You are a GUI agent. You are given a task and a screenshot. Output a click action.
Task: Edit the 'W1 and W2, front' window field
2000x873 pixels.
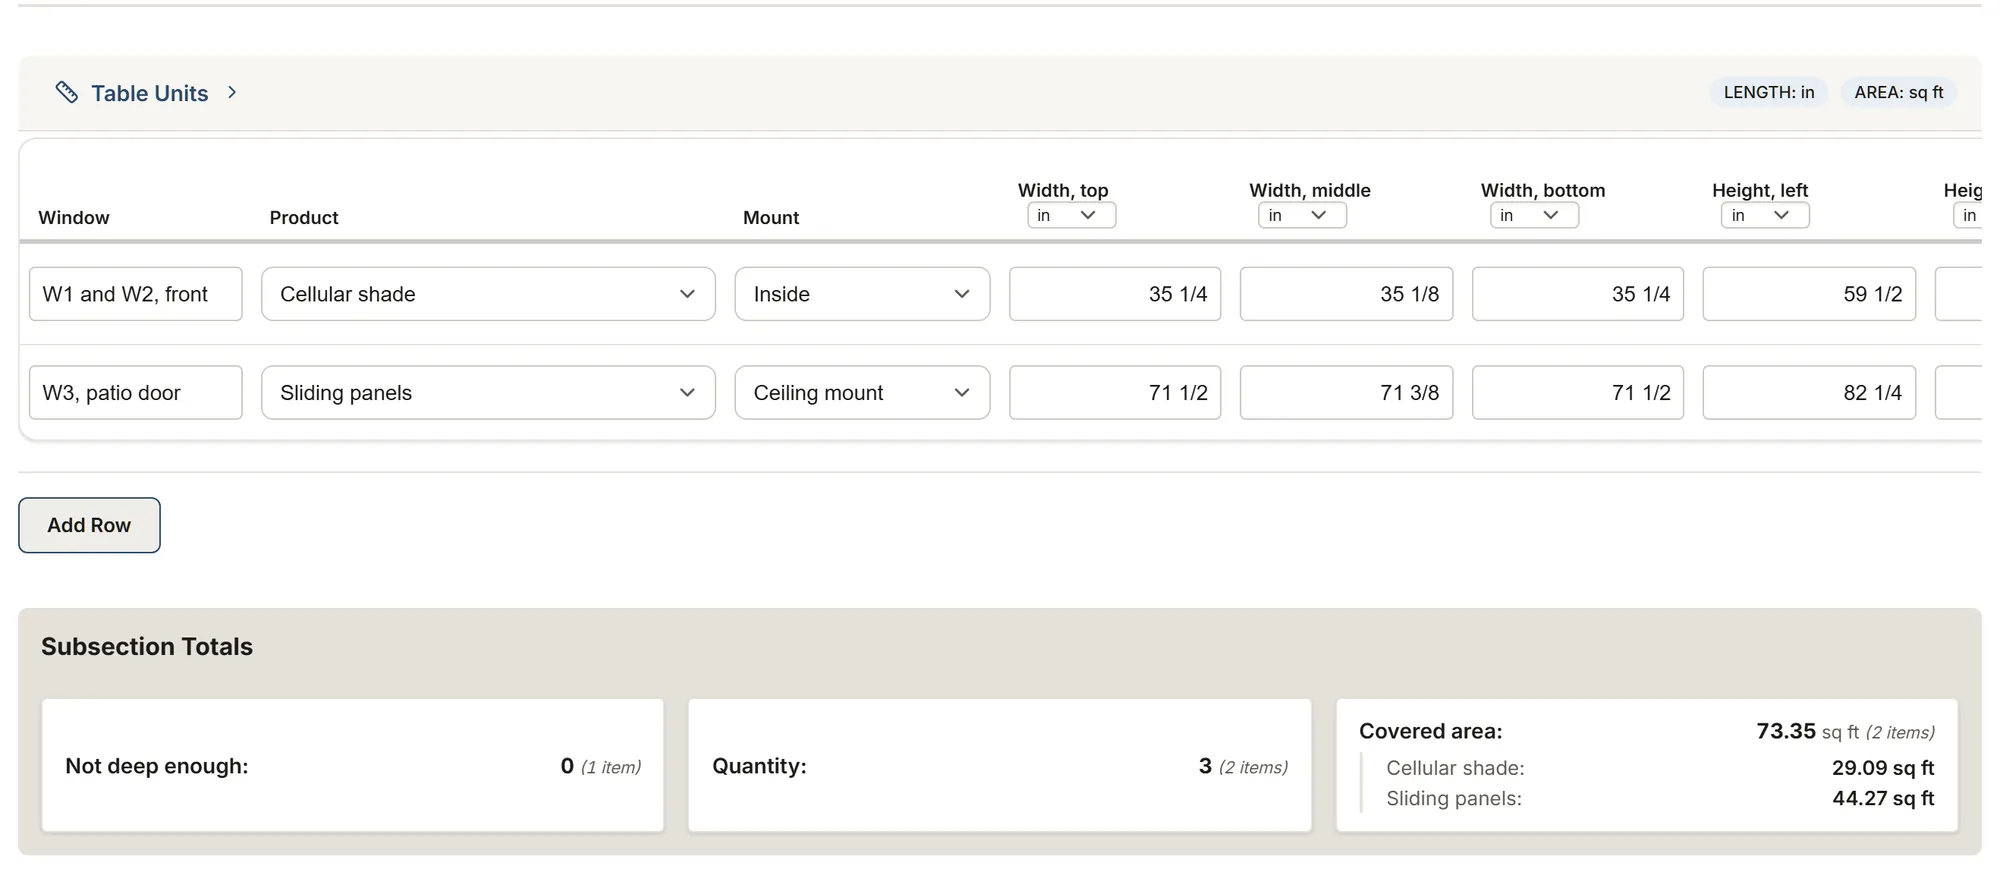pyautogui.click(x=136, y=294)
